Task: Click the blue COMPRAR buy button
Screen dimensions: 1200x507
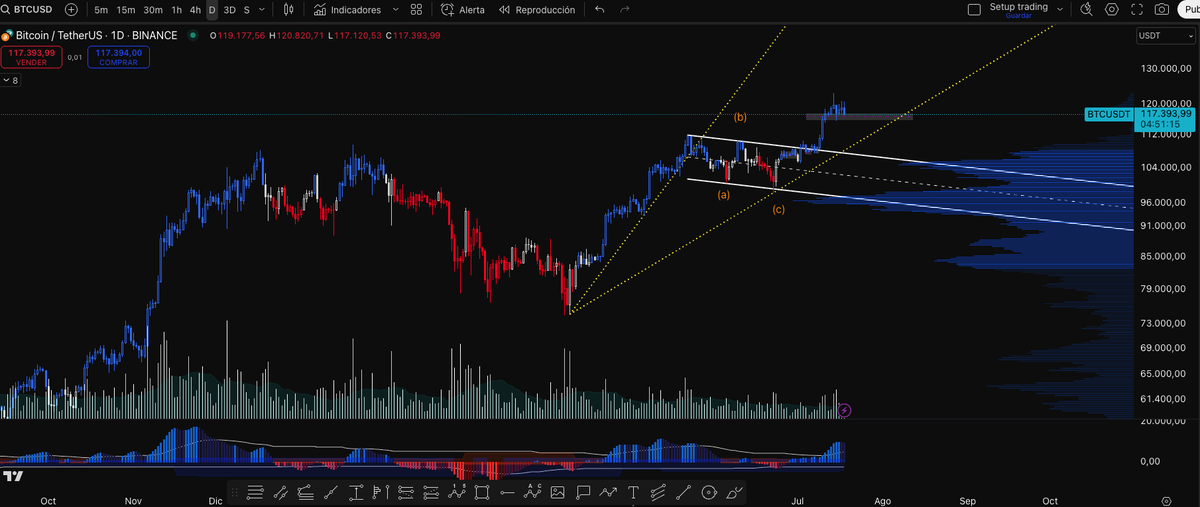Action: coord(118,57)
